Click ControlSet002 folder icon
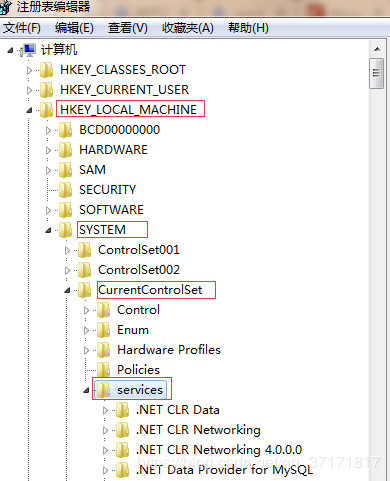The image size is (390, 481). 85,270
